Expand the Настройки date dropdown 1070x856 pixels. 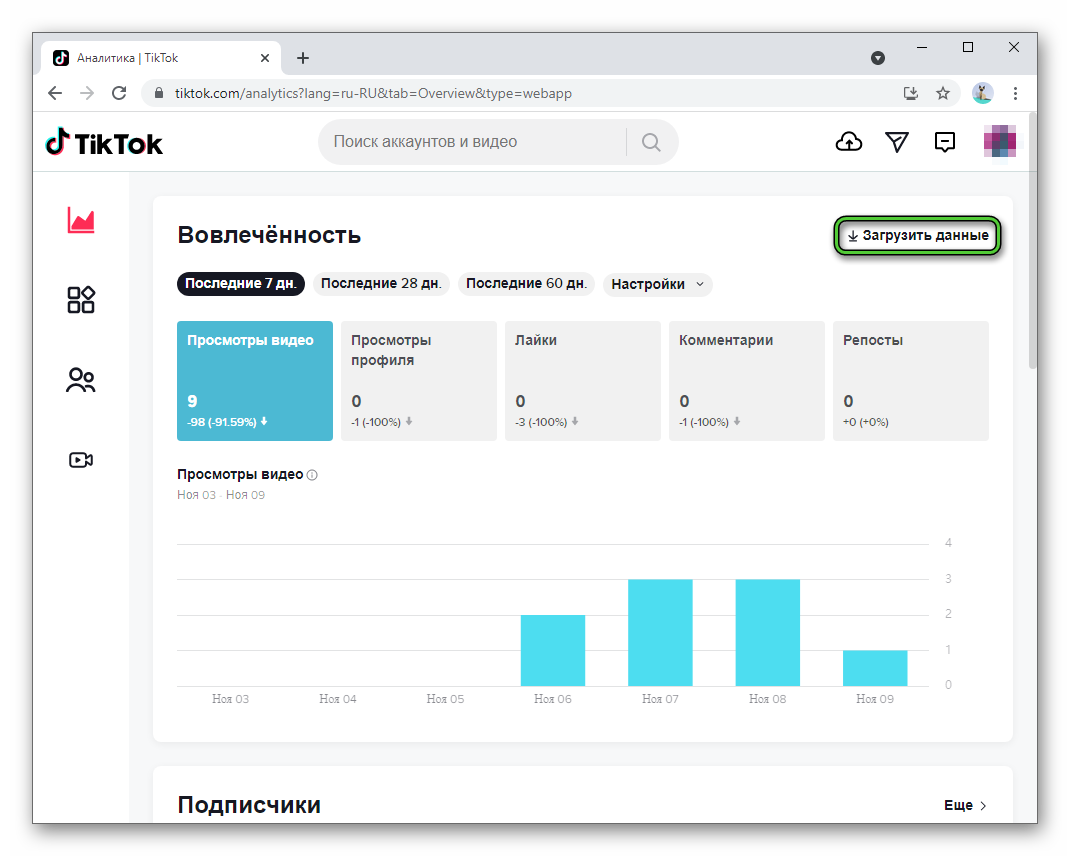(x=657, y=284)
